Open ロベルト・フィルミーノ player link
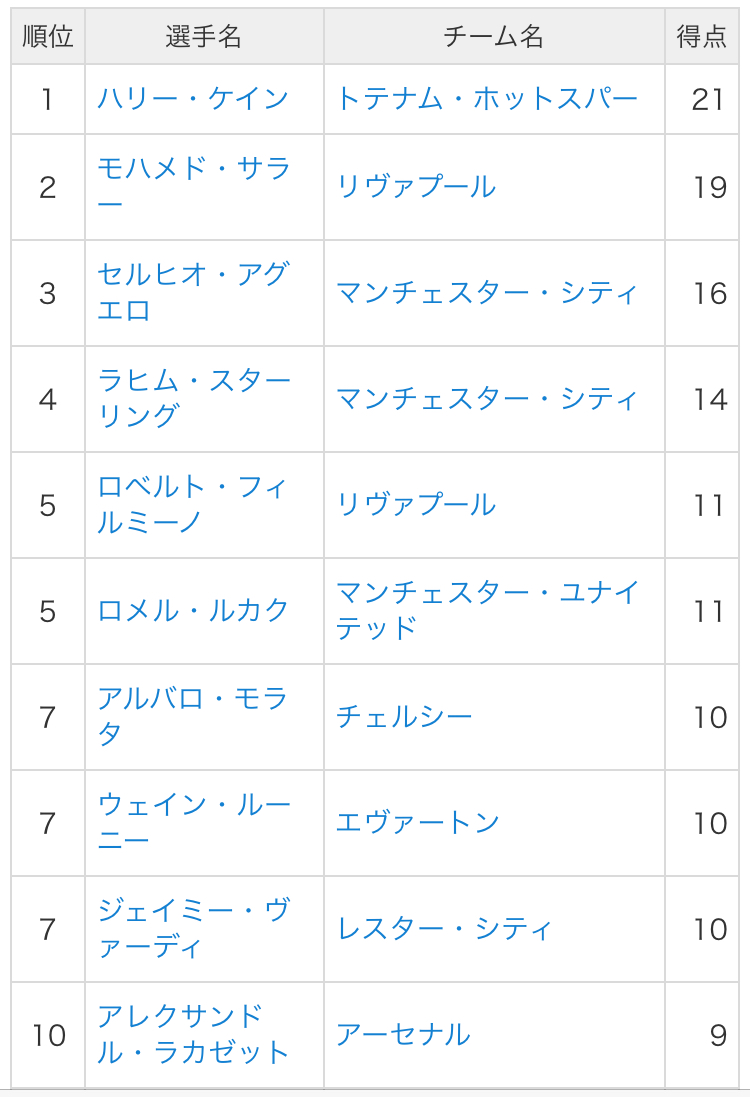This screenshot has height=1097, width=750. 193,487
